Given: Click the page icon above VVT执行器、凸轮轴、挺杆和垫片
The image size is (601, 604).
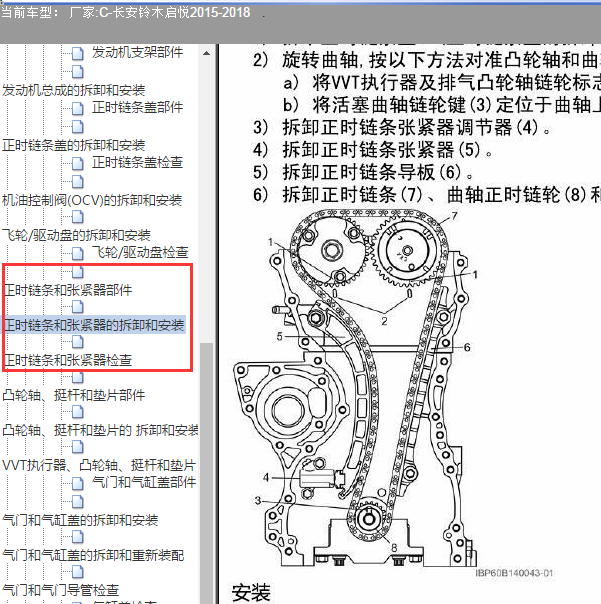Looking at the screenshot, I should click(x=77, y=446).
